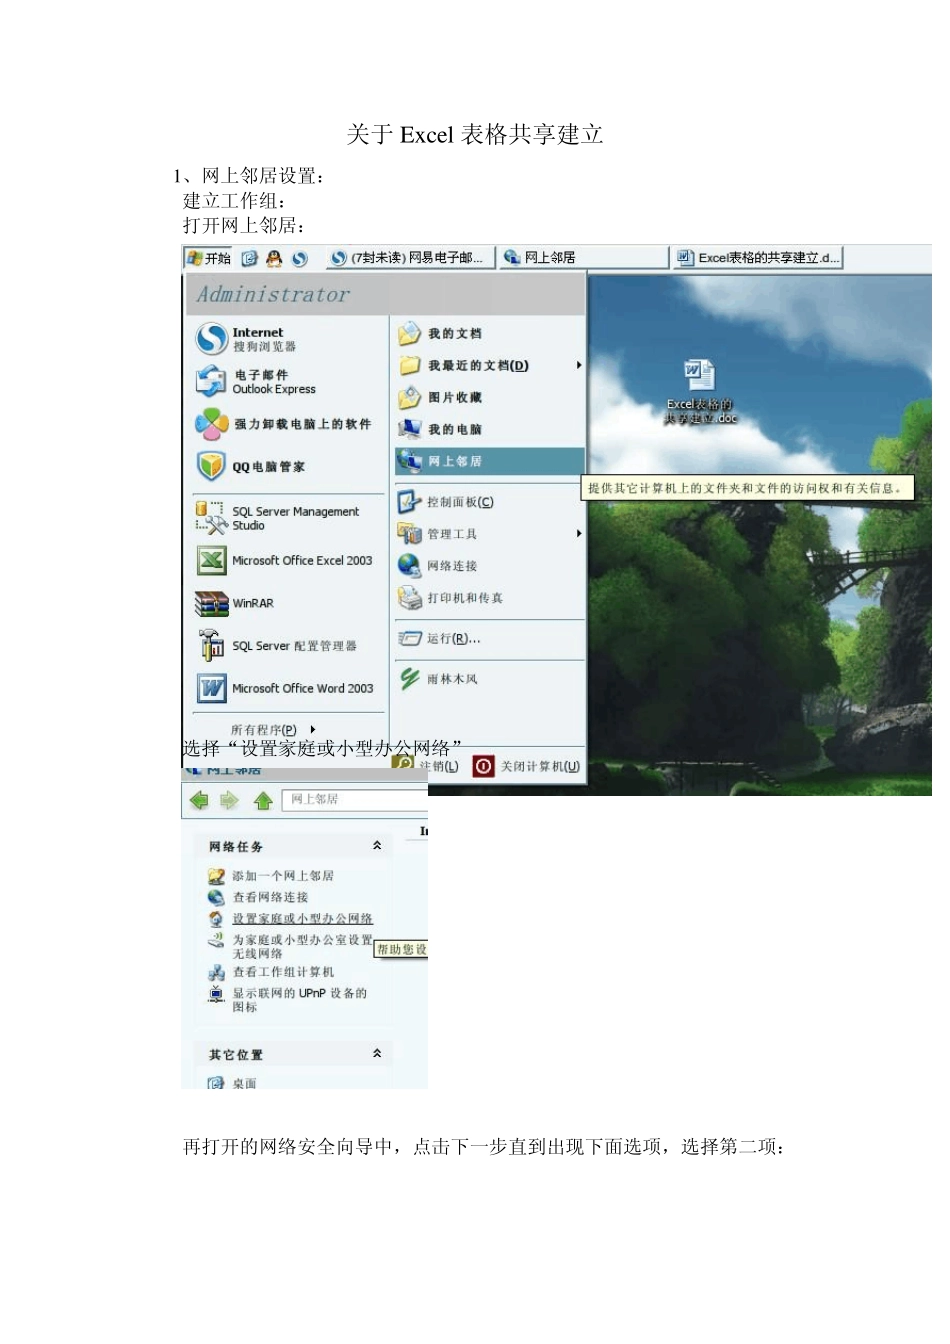Click 关闭计算机 shutdown button
The image size is (950, 1344).
527,766
